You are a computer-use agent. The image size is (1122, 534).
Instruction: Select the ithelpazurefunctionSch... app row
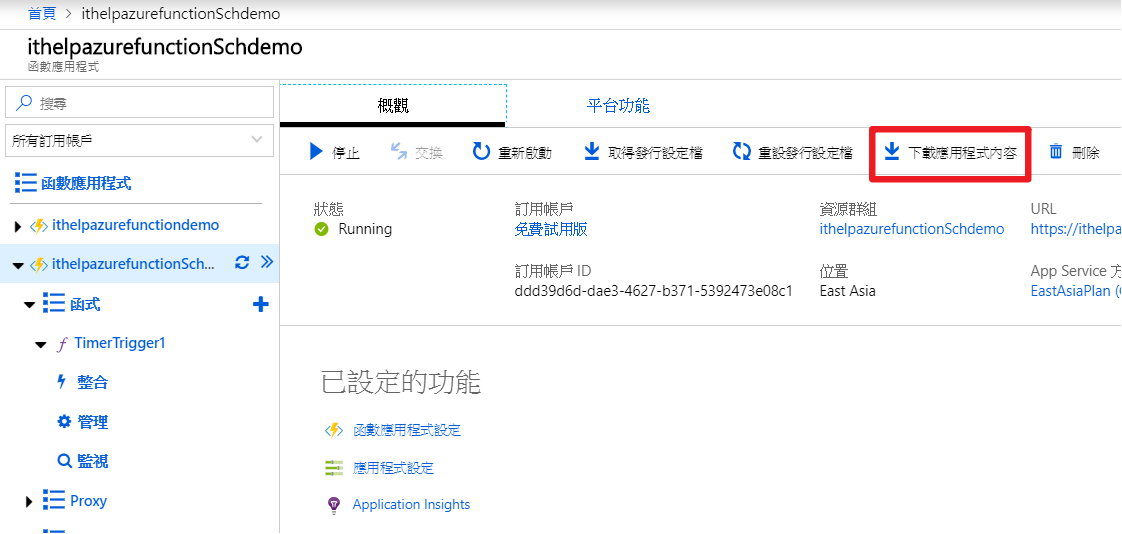(x=140, y=263)
